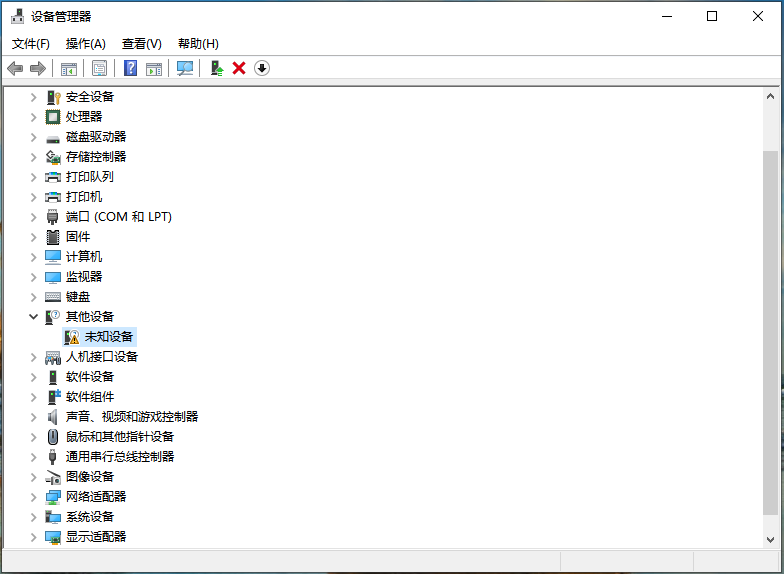Screen dimensions: 784x574
Task: Open the 操作(A) menu
Action: [86, 44]
